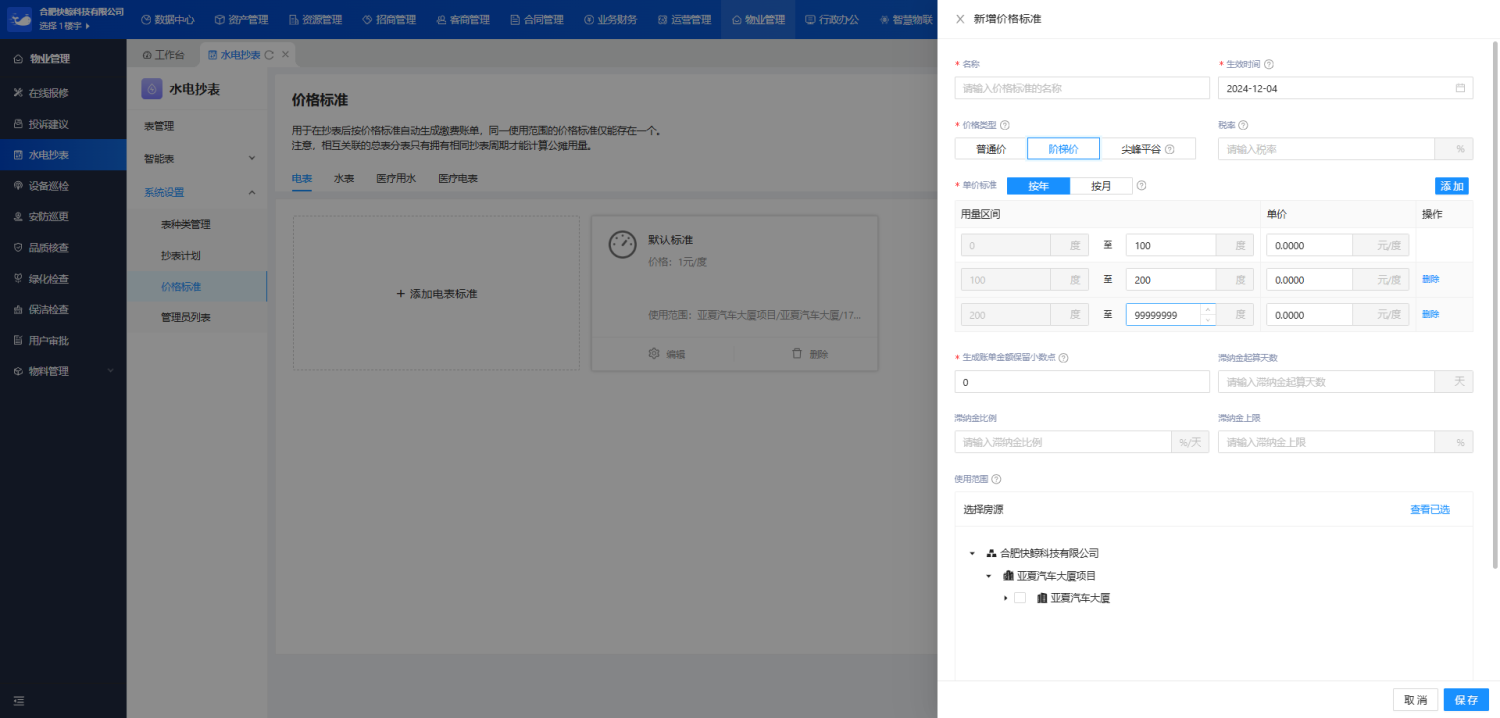Expand 亚夏汽车大厦 tree node arrow
This screenshot has width=1500, height=718.
click(x=1005, y=598)
